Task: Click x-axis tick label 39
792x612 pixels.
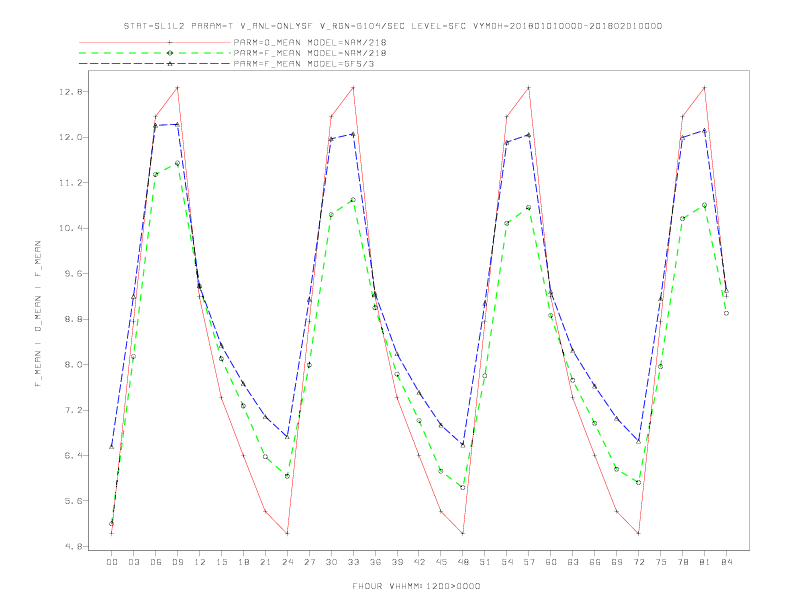Action: click(397, 562)
